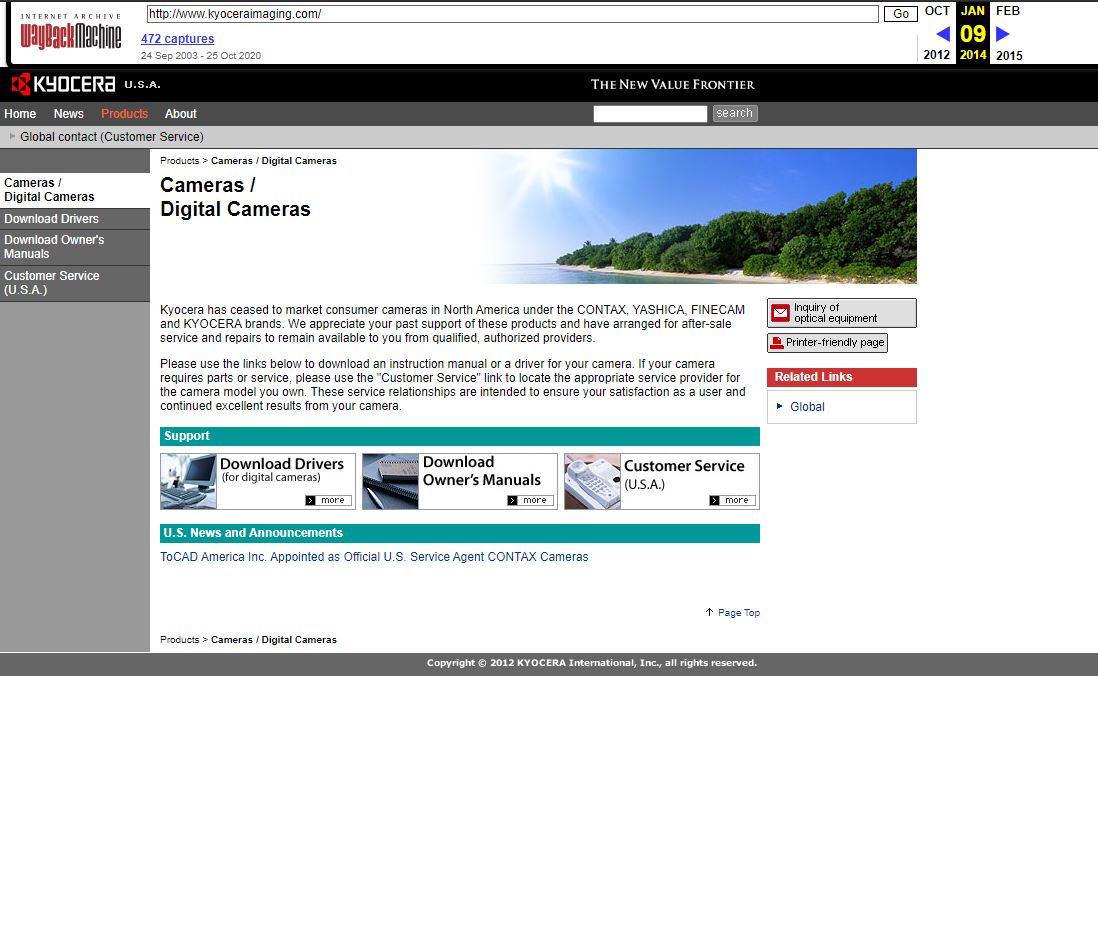Select the About navigation item
The image size is (1098, 927).
[181, 114]
